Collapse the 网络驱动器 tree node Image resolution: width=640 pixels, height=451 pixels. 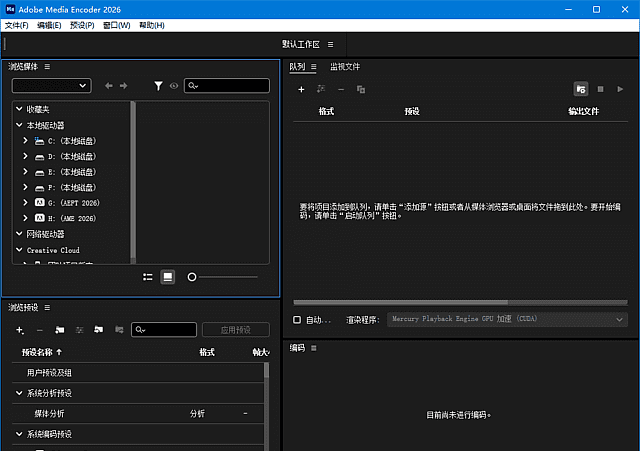(x=19, y=233)
